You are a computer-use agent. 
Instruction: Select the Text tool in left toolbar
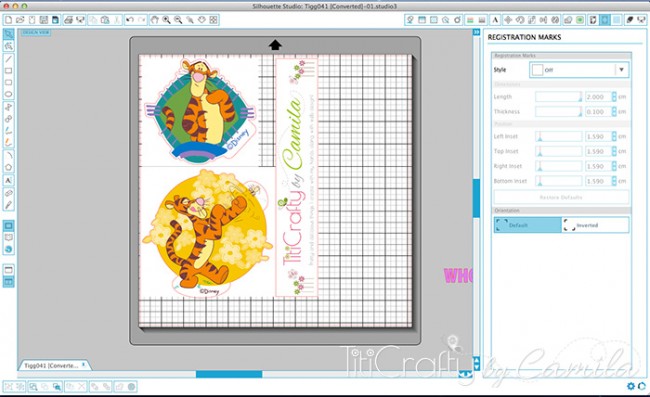pos(8,180)
